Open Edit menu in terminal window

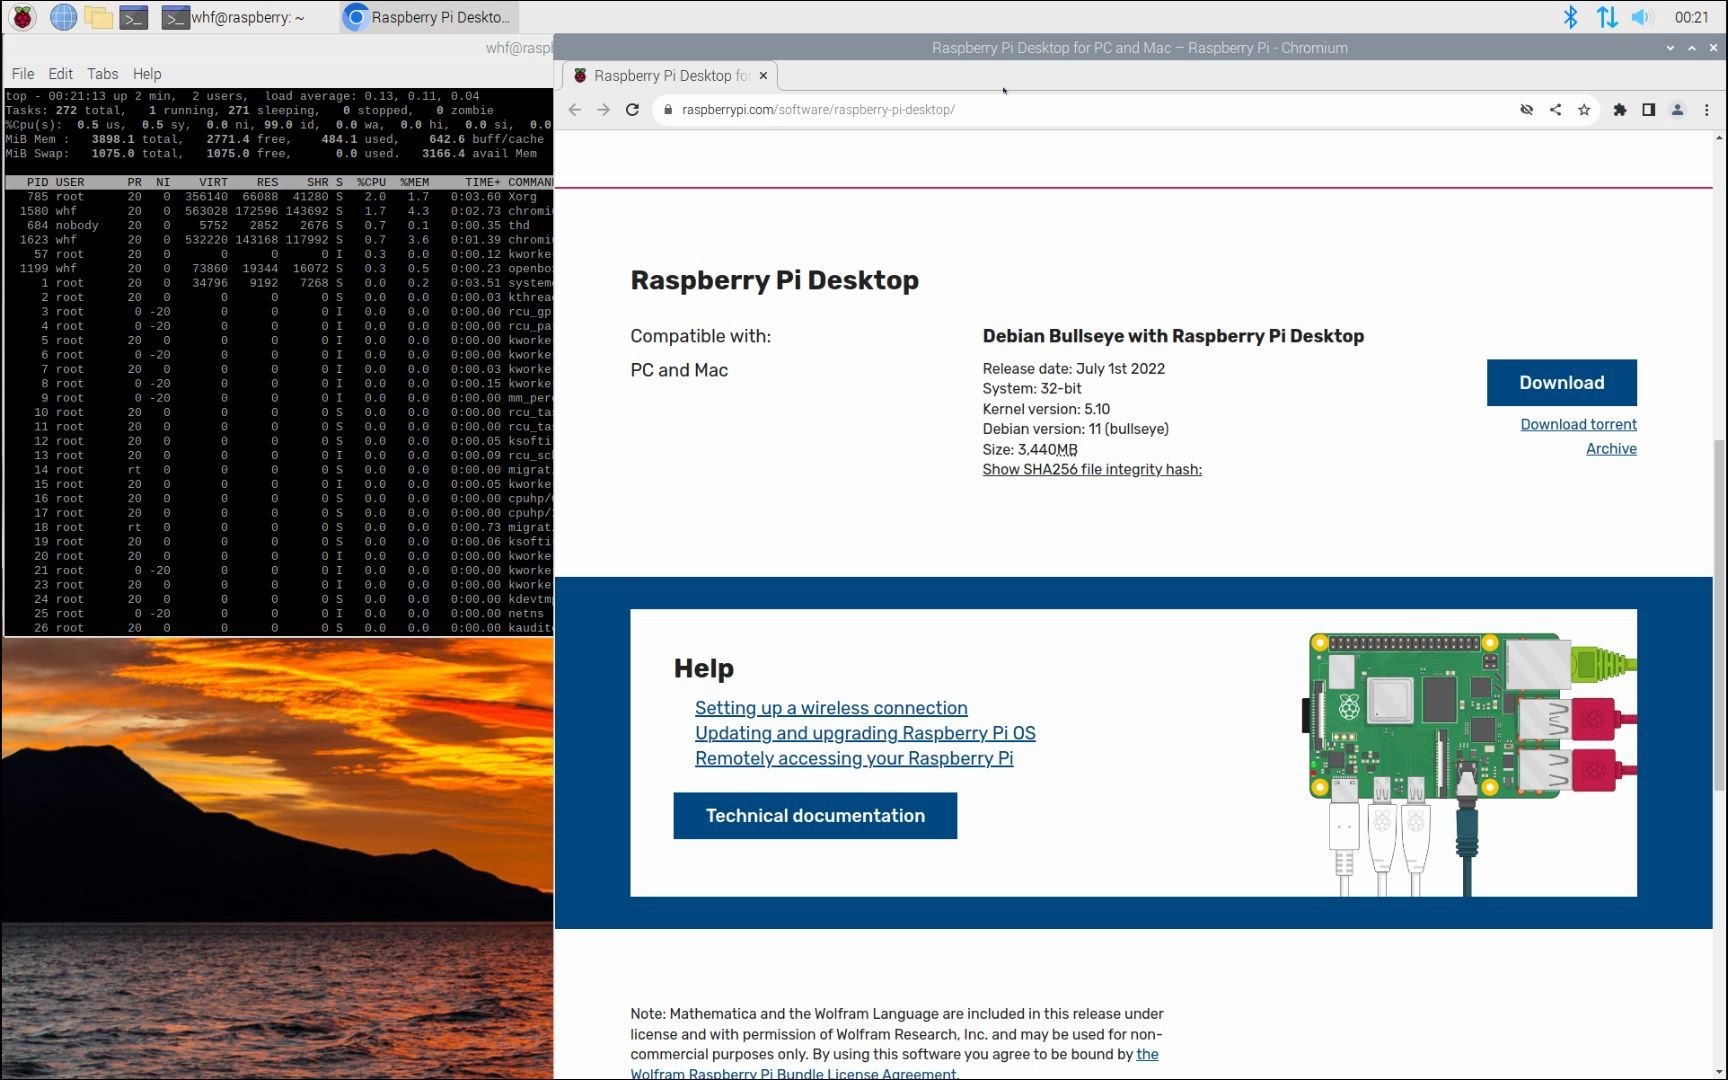[x=60, y=74]
